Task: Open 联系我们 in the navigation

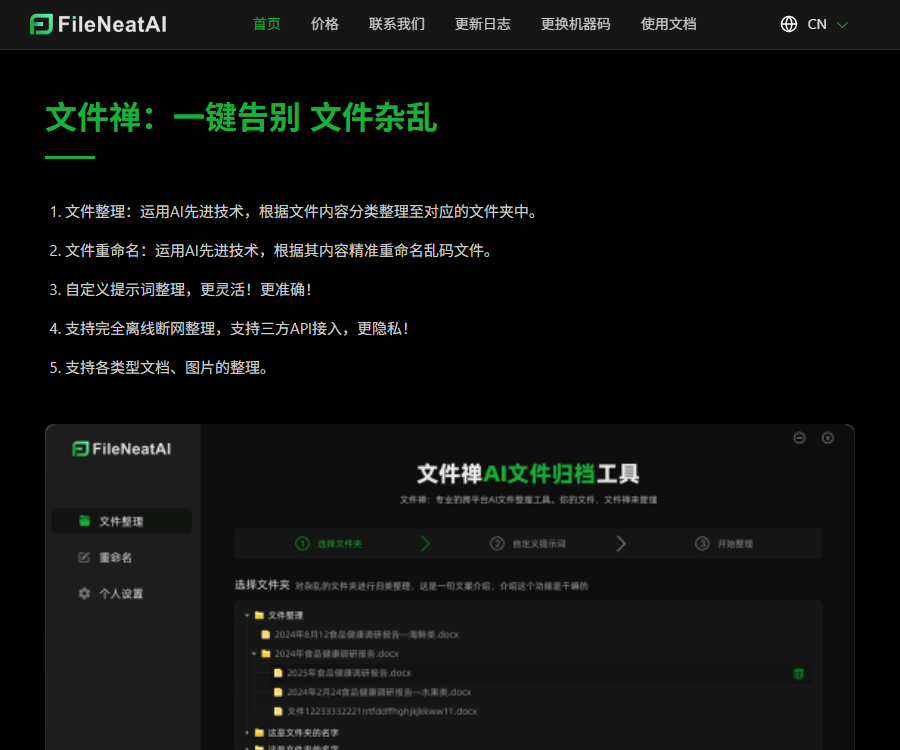Action: coord(397,24)
